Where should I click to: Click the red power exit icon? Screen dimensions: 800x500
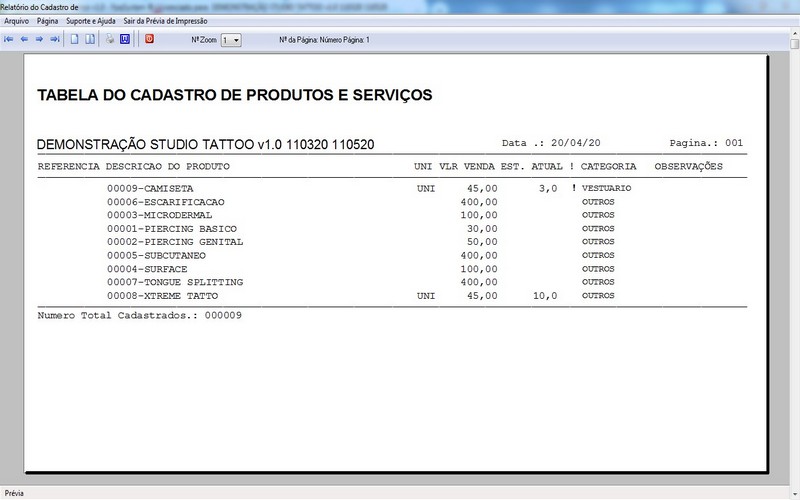(x=149, y=39)
